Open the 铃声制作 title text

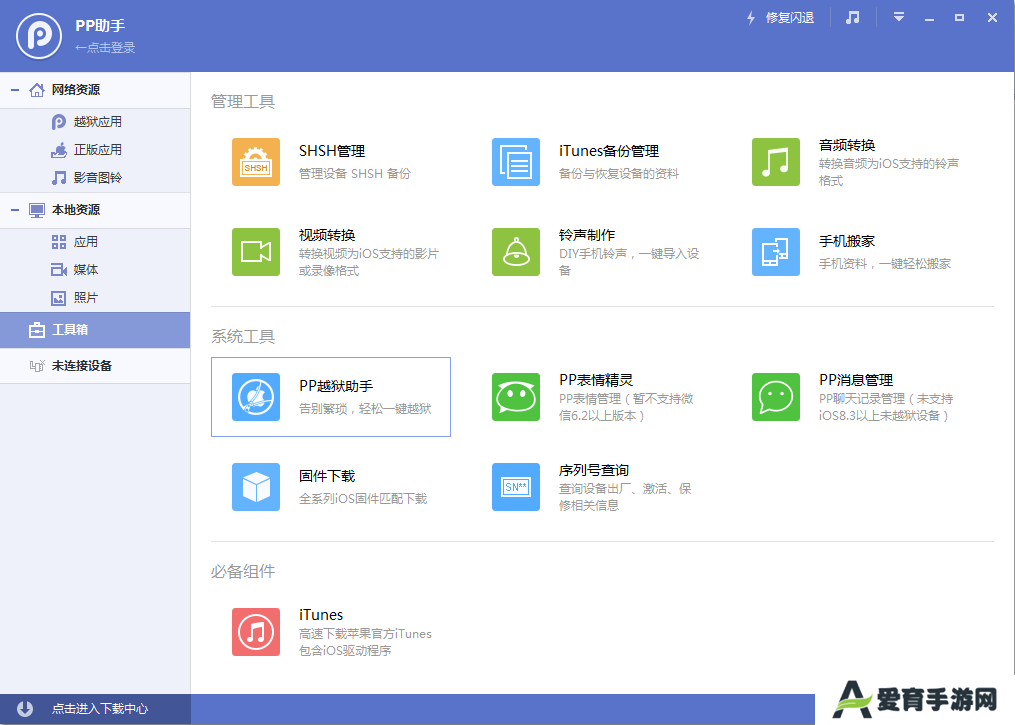point(587,236)
